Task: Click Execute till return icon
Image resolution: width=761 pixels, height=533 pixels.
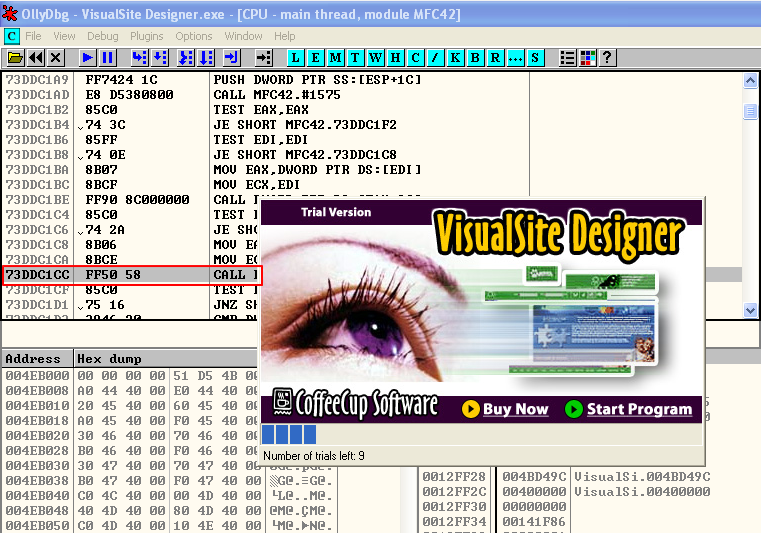Action: pyautogui.click(x=232, y=58)
